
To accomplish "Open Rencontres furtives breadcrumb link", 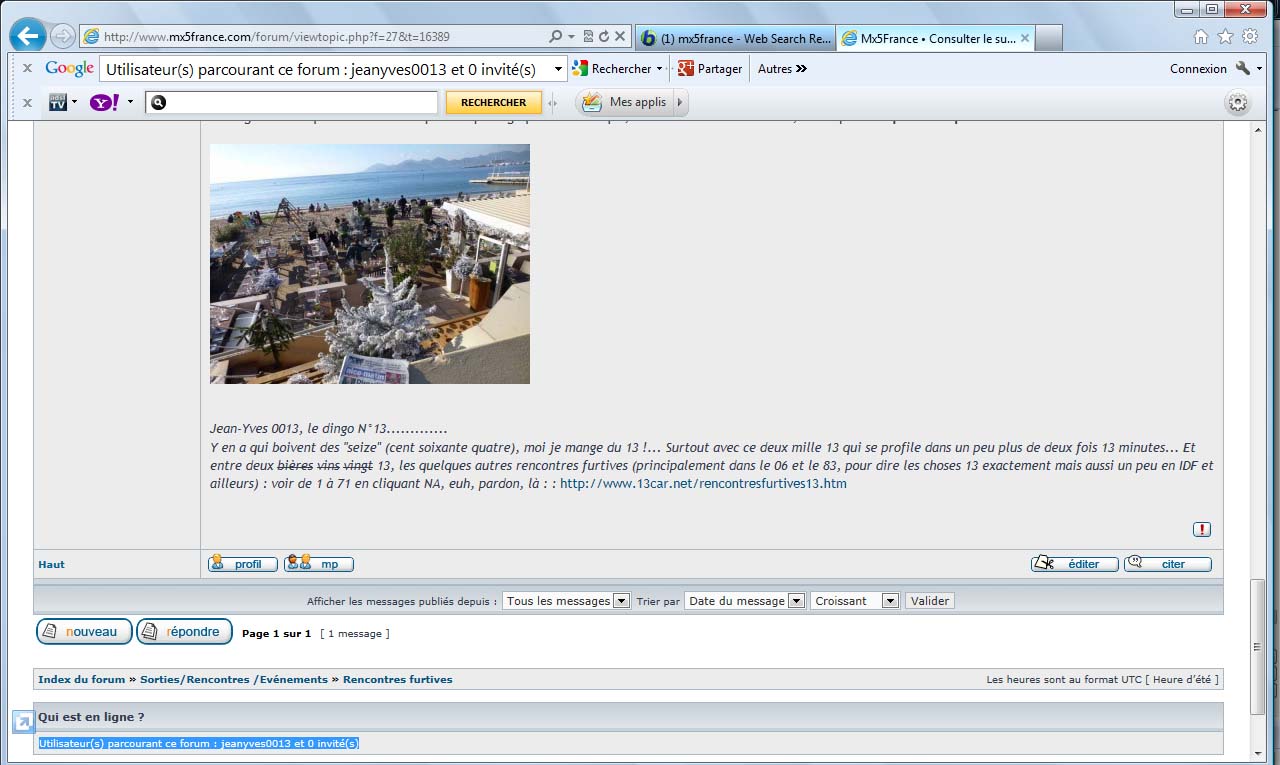I will coord(397,679).
